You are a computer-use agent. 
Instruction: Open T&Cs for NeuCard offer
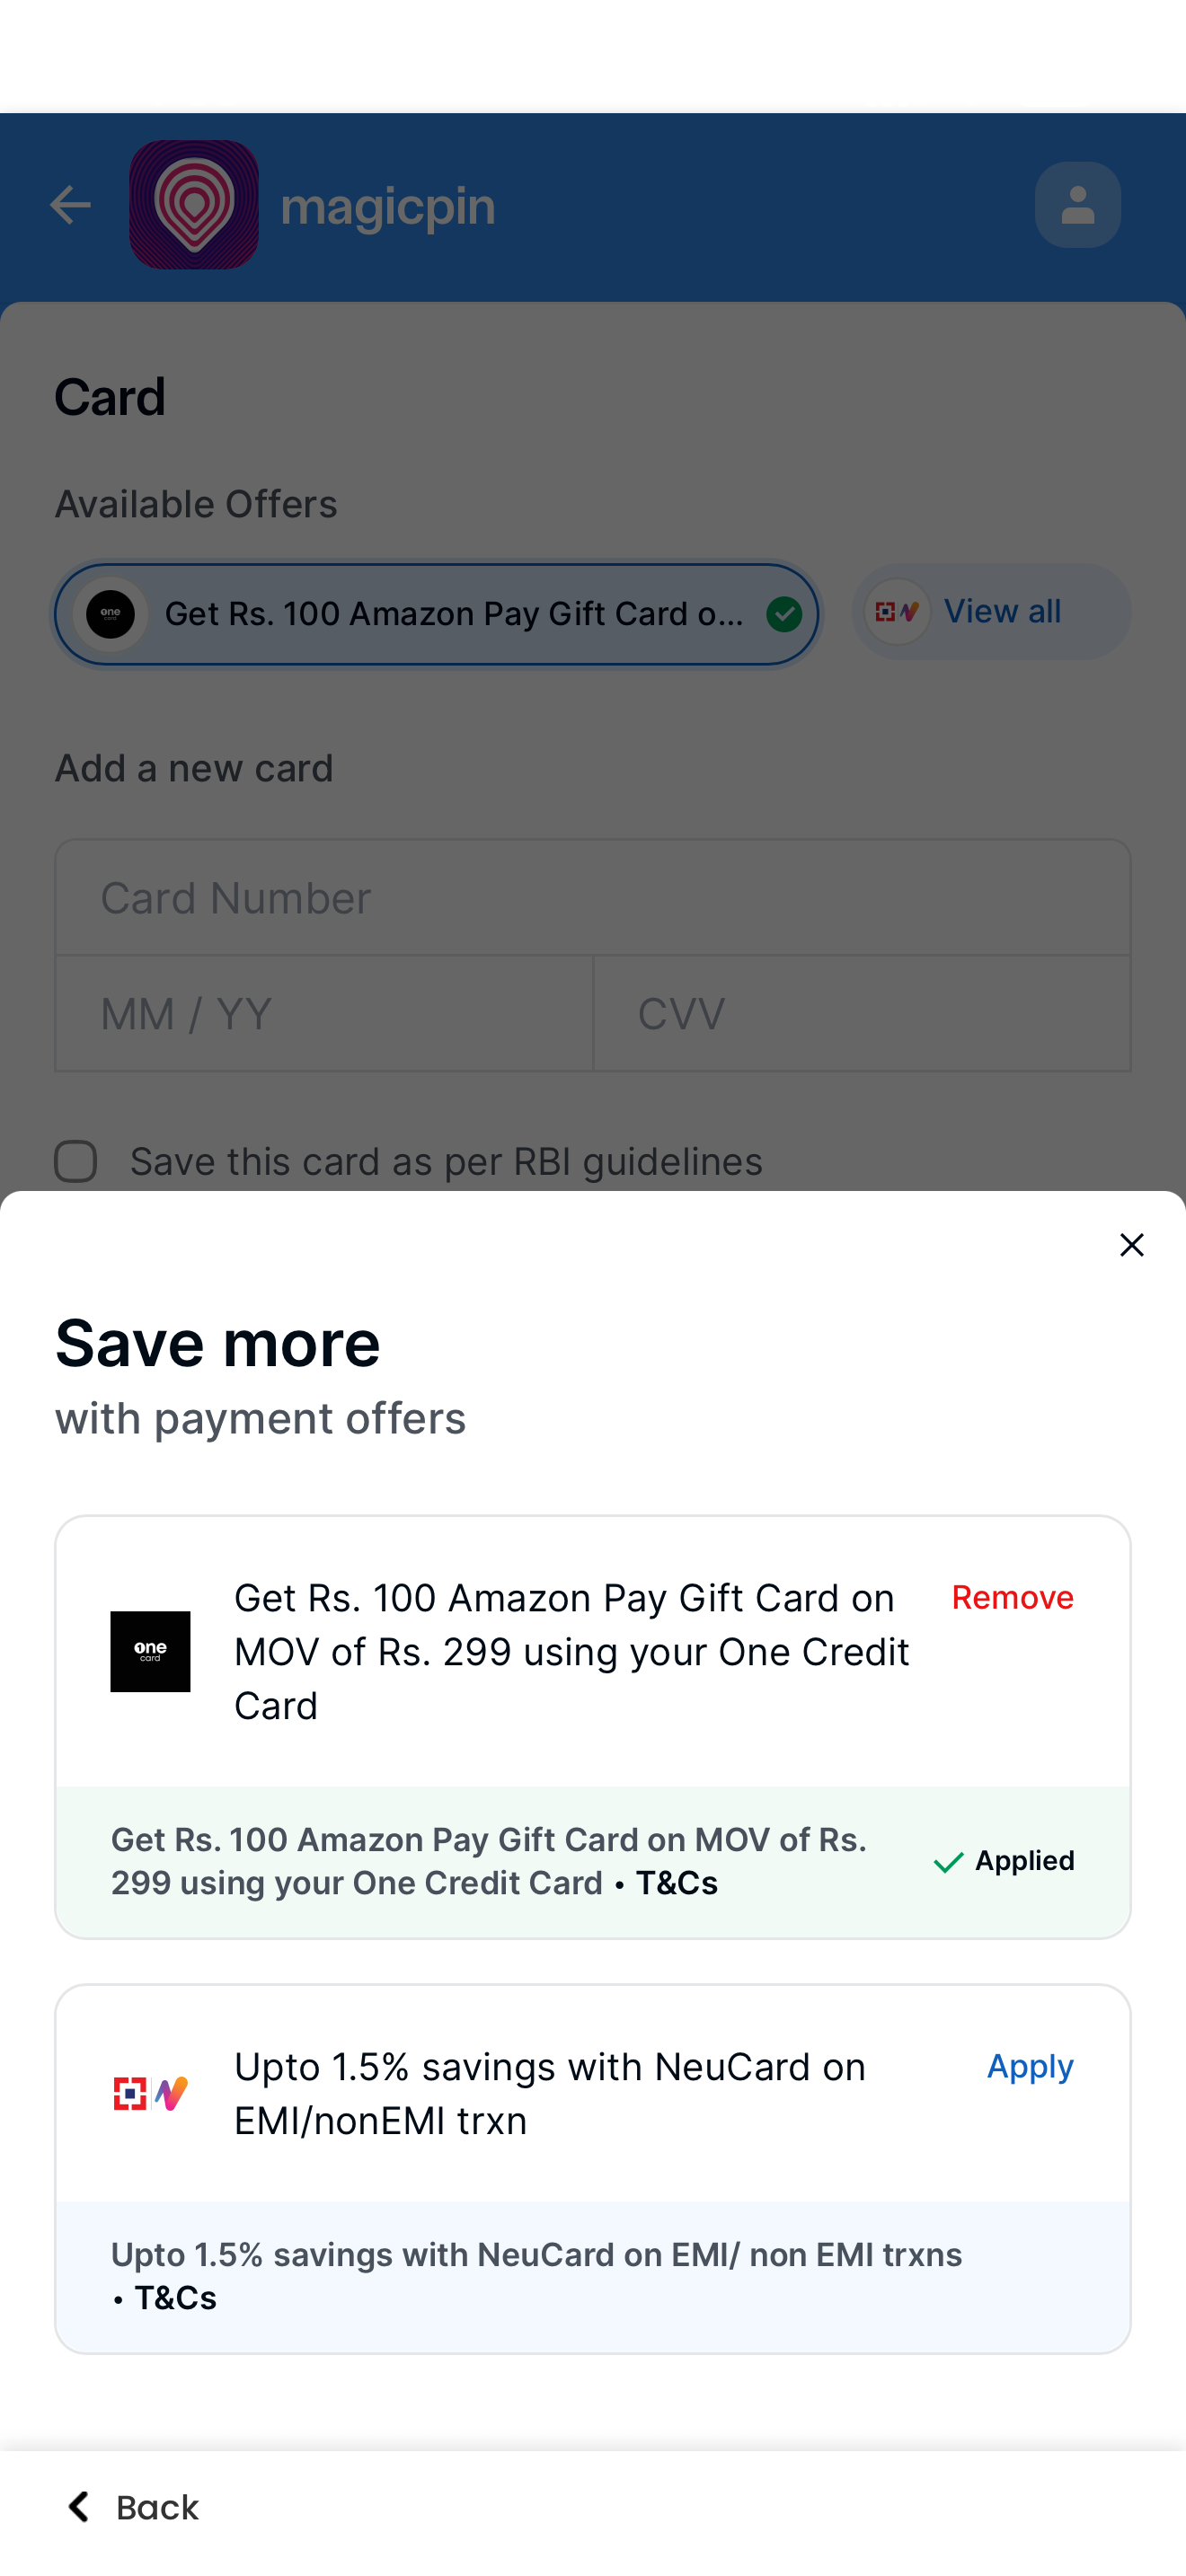(176, 2299)
